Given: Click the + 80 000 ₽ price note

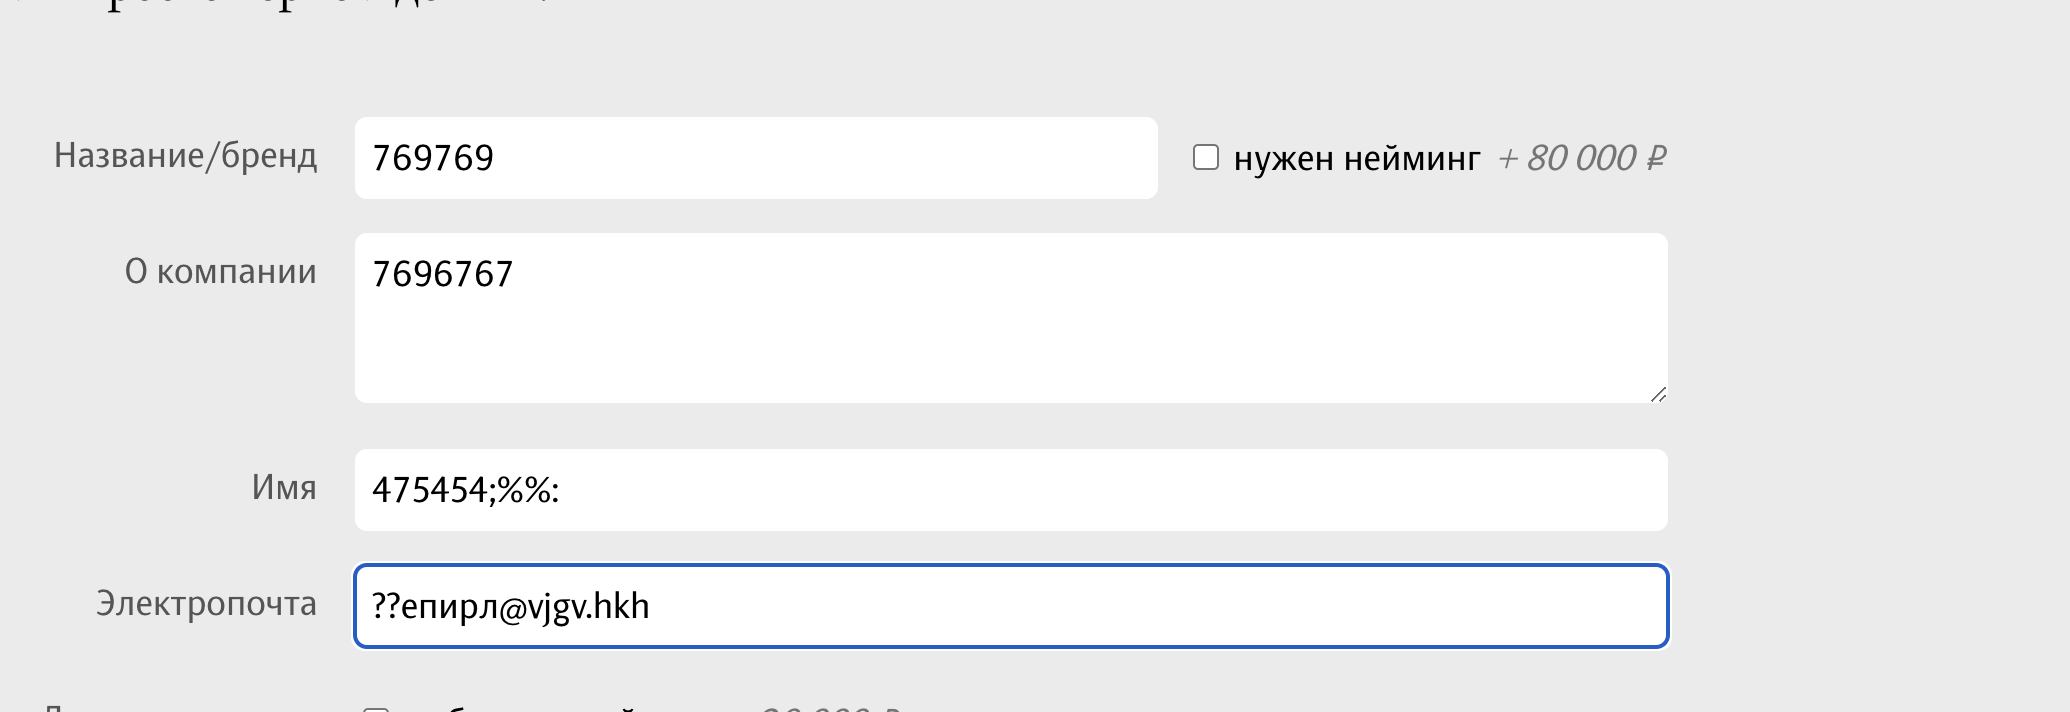Looking at the screenshot, I should pyautogui.click(x=1580, y=158).
